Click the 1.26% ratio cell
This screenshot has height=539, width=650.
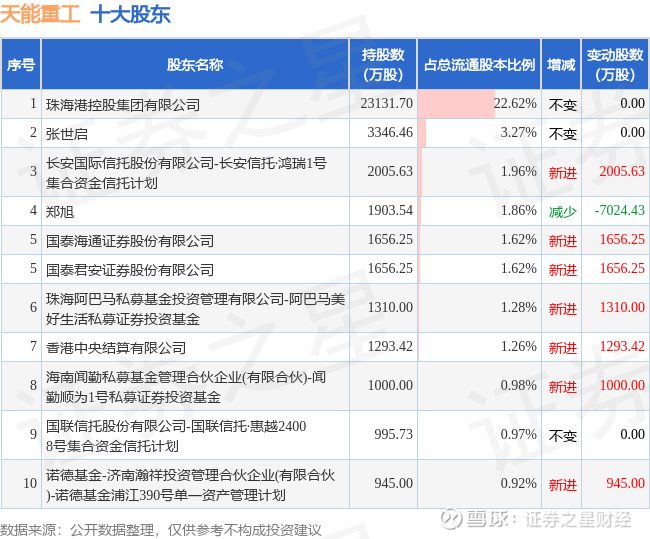point(479,347)
